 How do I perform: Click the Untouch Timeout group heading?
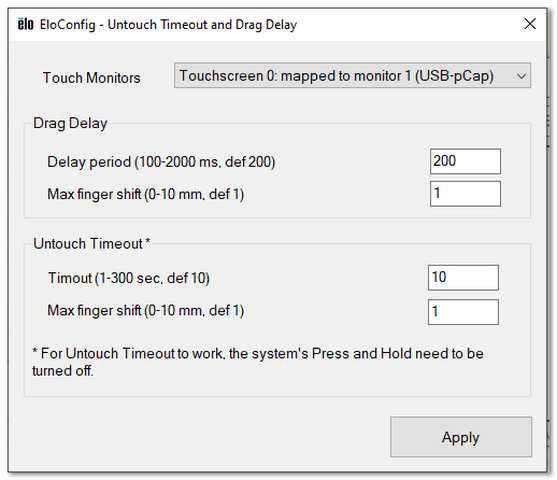88,244
